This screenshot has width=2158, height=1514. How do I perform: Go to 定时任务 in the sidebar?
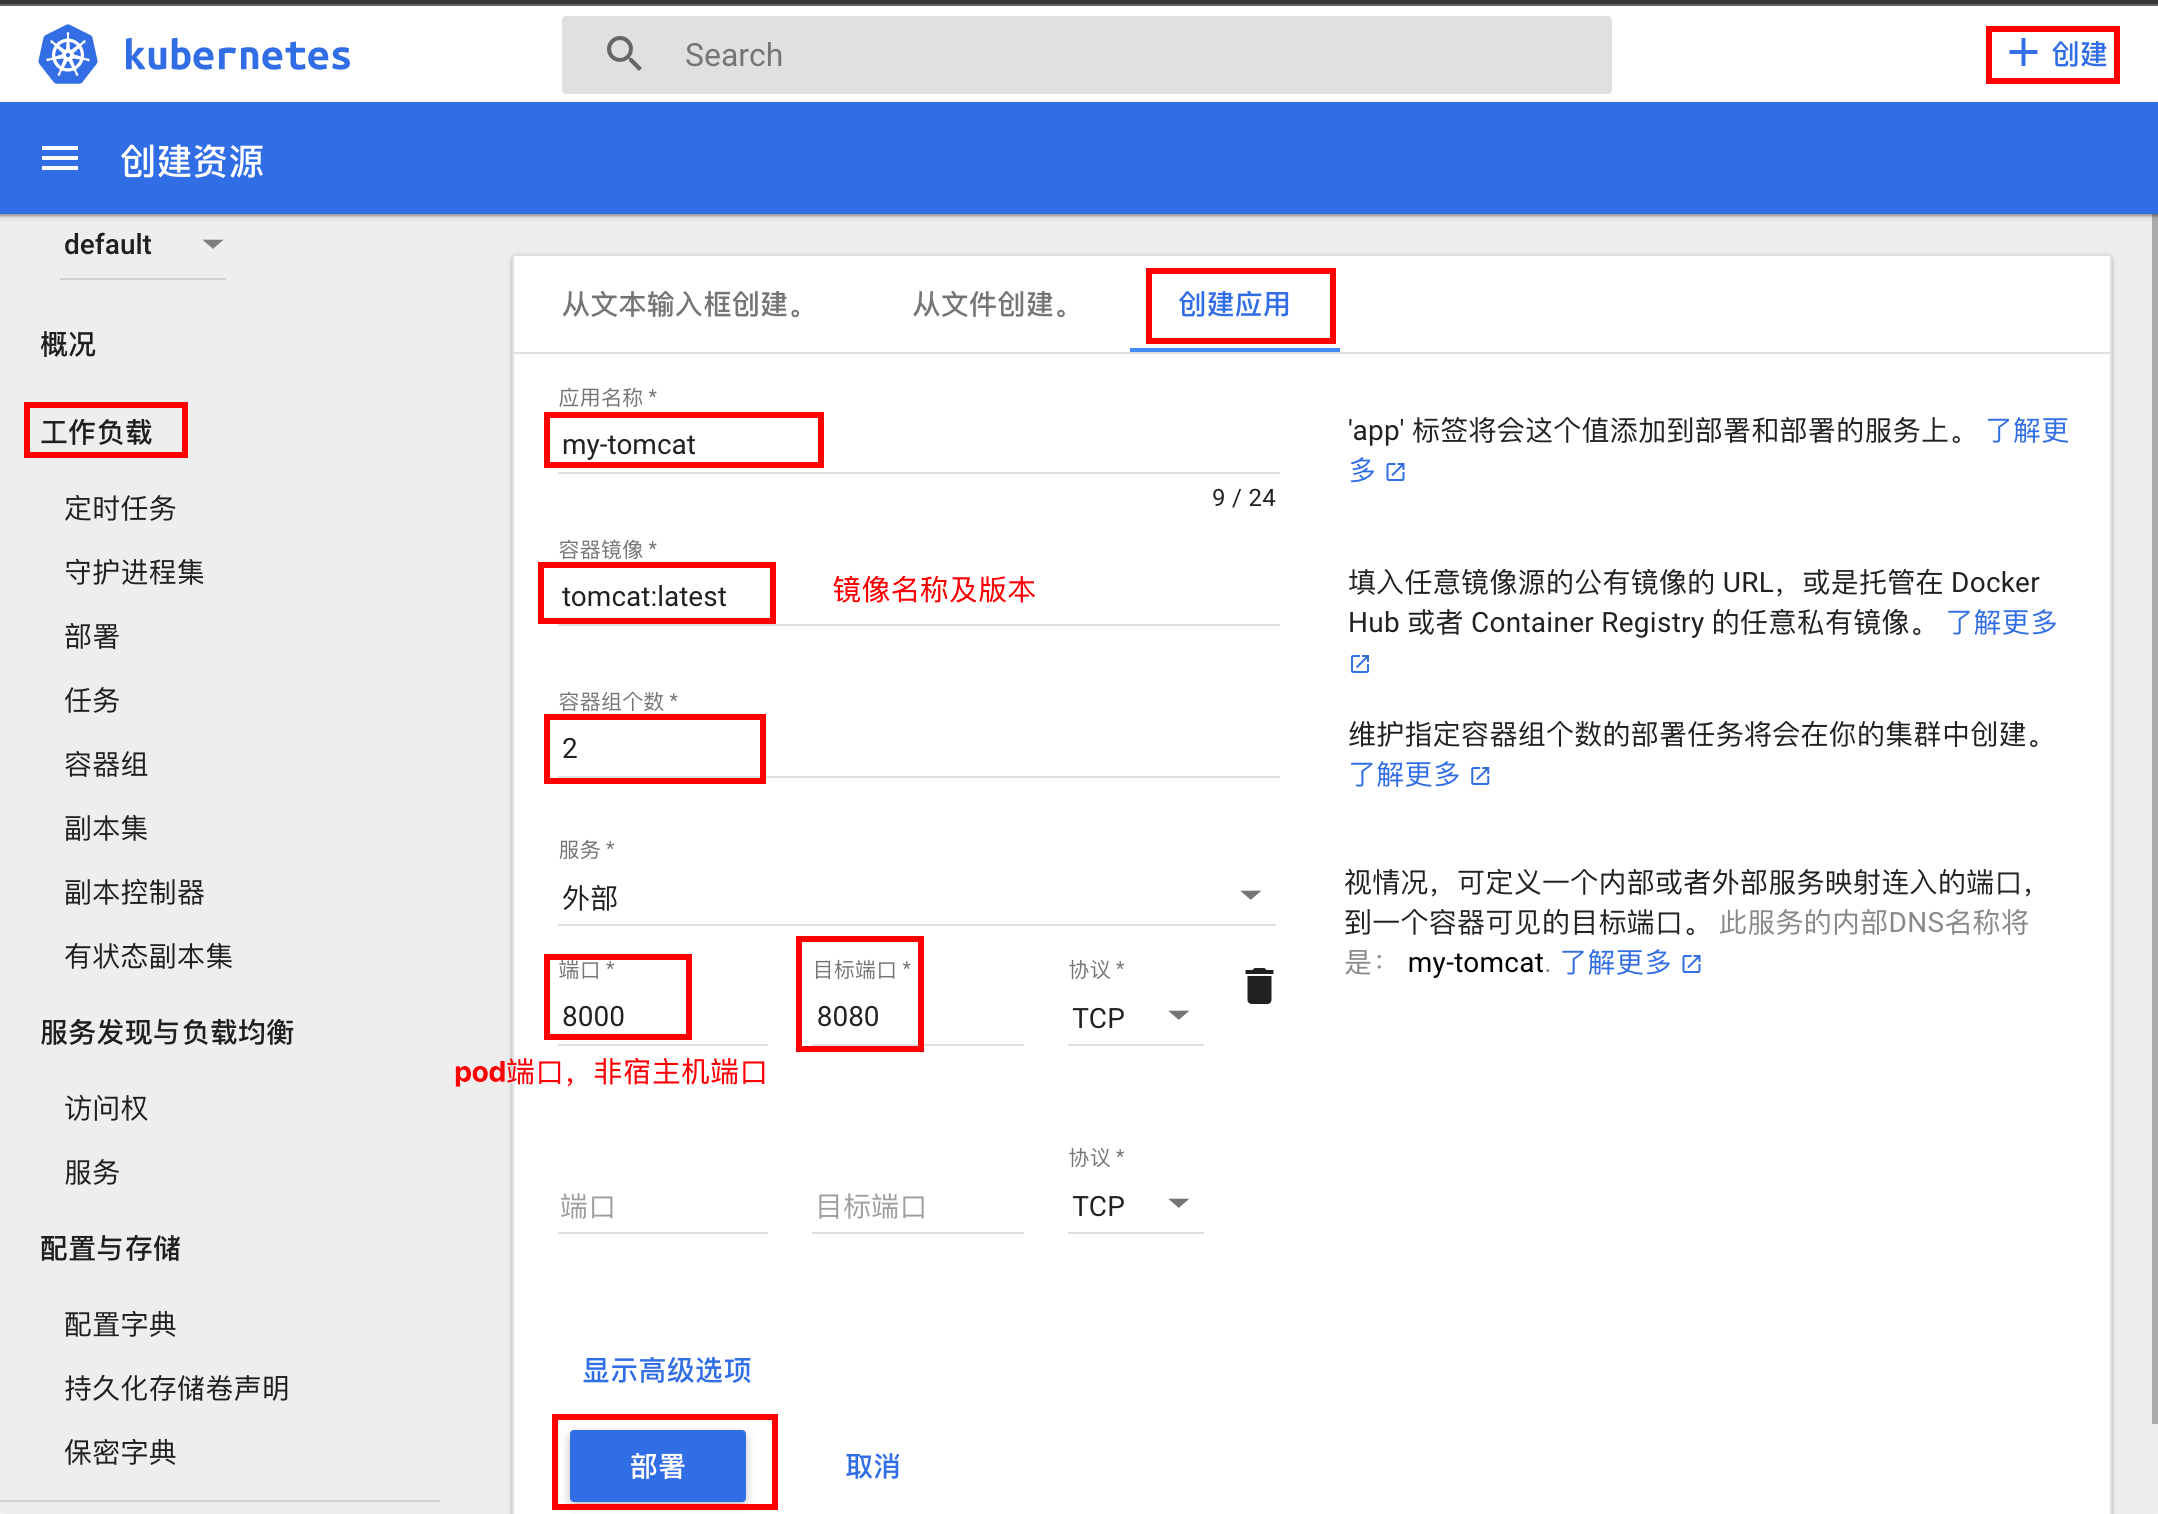point(120,508)
